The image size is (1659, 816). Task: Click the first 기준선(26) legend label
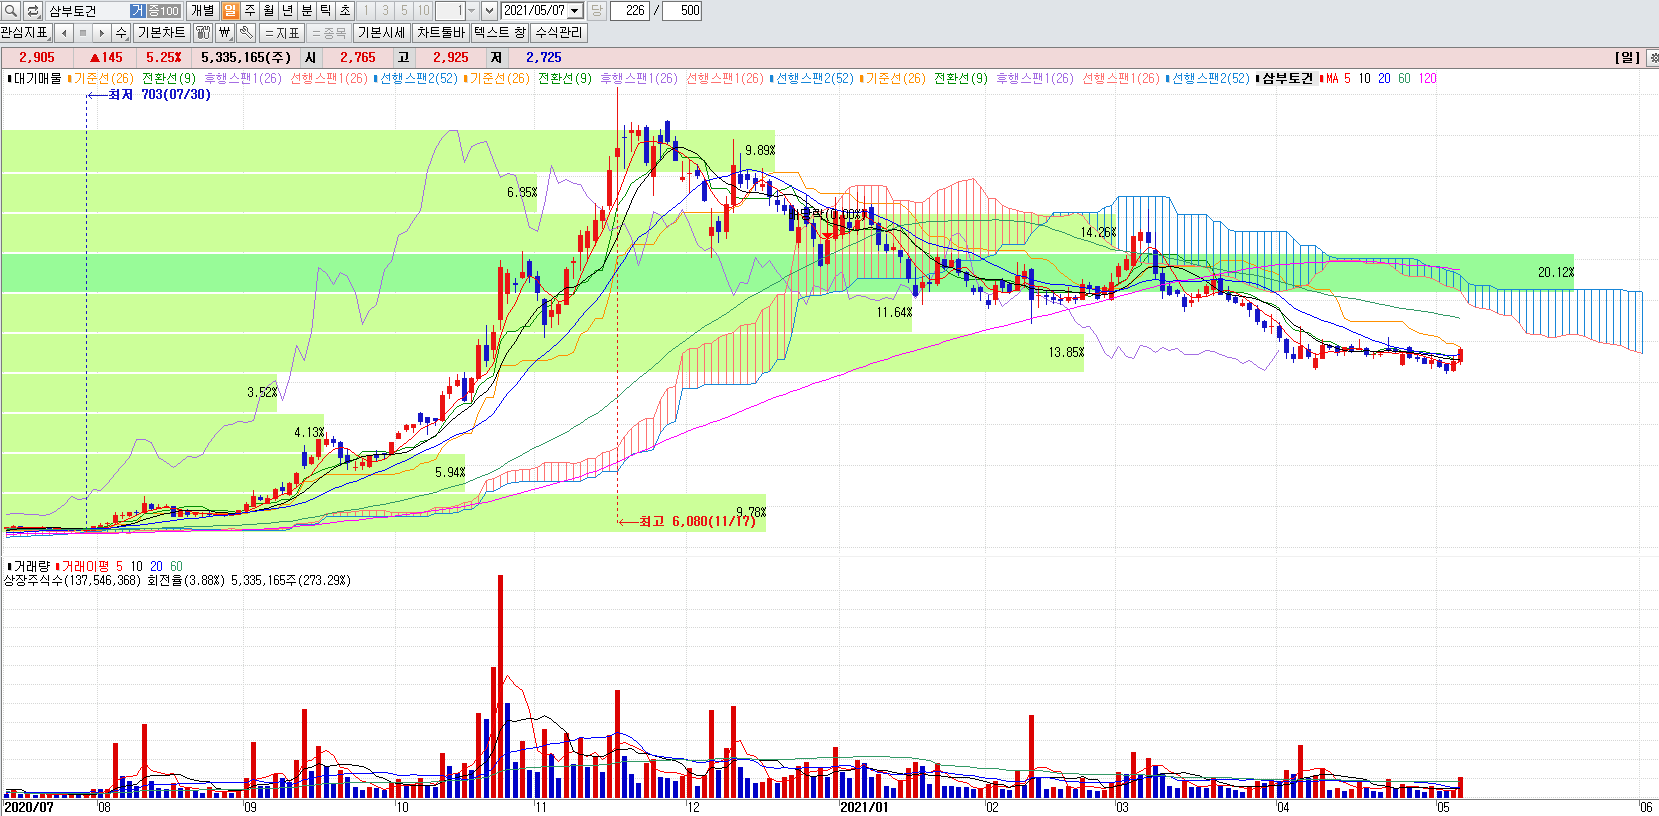point(102,78)
